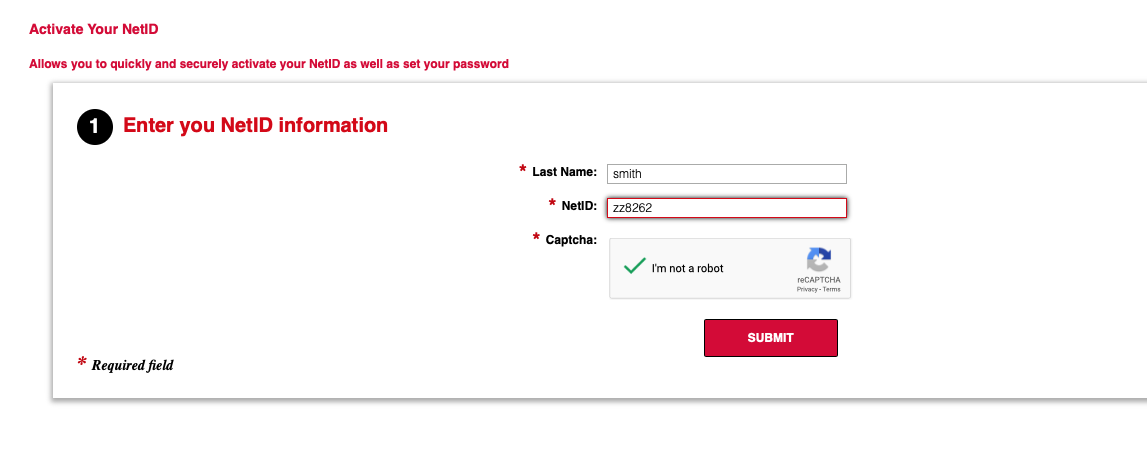
Task: Click the "Last Name:" field label
Action: (x=564, y=172)
